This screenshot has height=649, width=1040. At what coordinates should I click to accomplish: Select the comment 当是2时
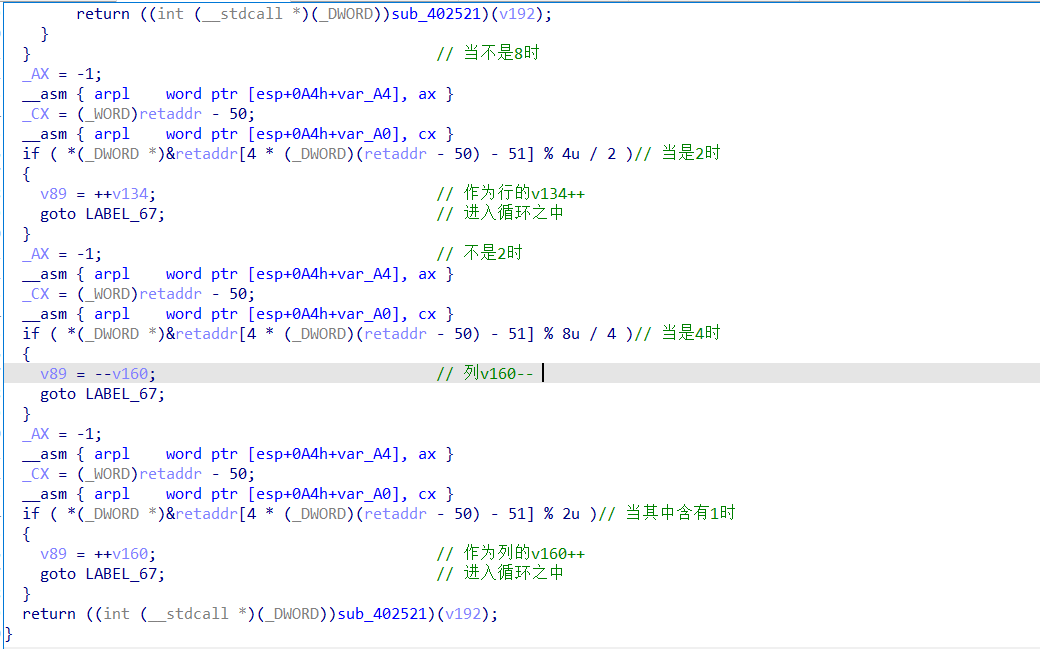tap(689, 153)
